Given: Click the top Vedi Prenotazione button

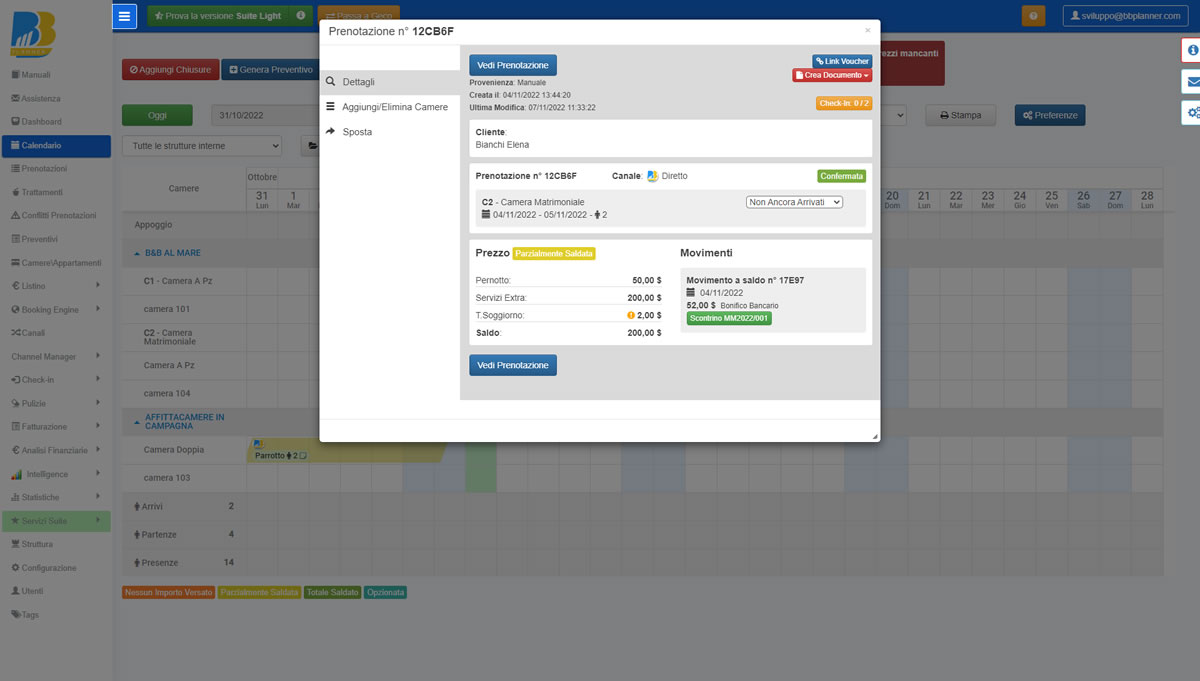Looking at the screenshot, I should pyautogui.click(x=512, y=65).
